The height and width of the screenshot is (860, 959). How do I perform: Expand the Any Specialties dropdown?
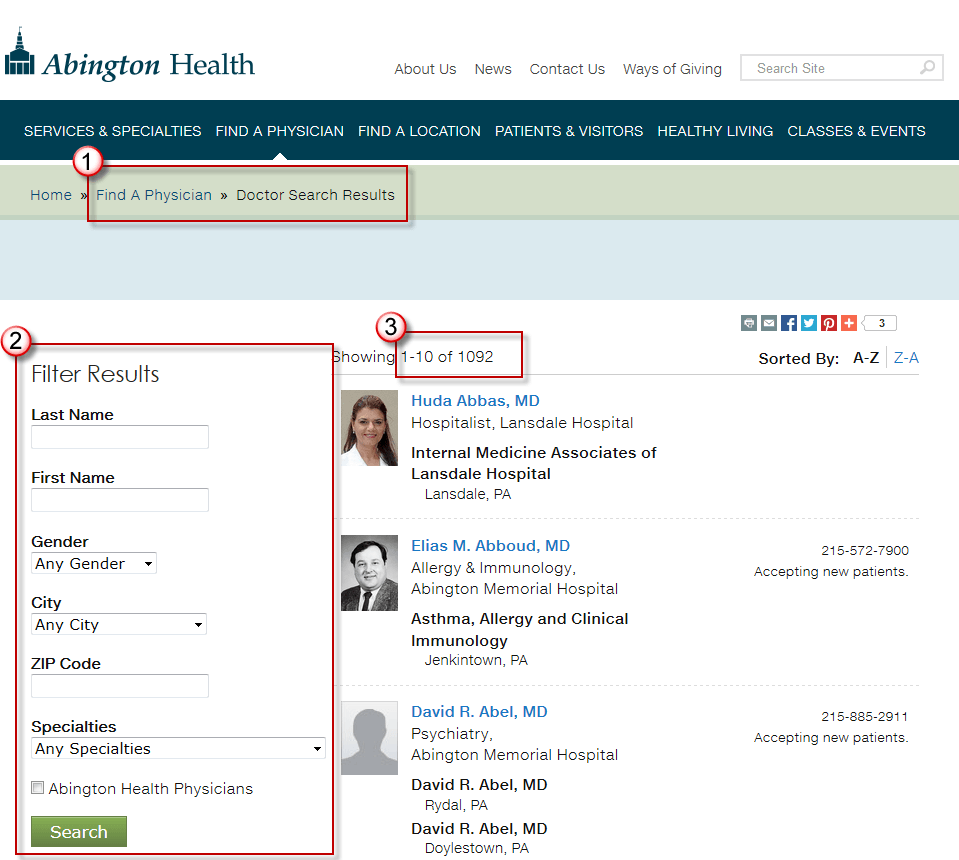coord(178,749)
